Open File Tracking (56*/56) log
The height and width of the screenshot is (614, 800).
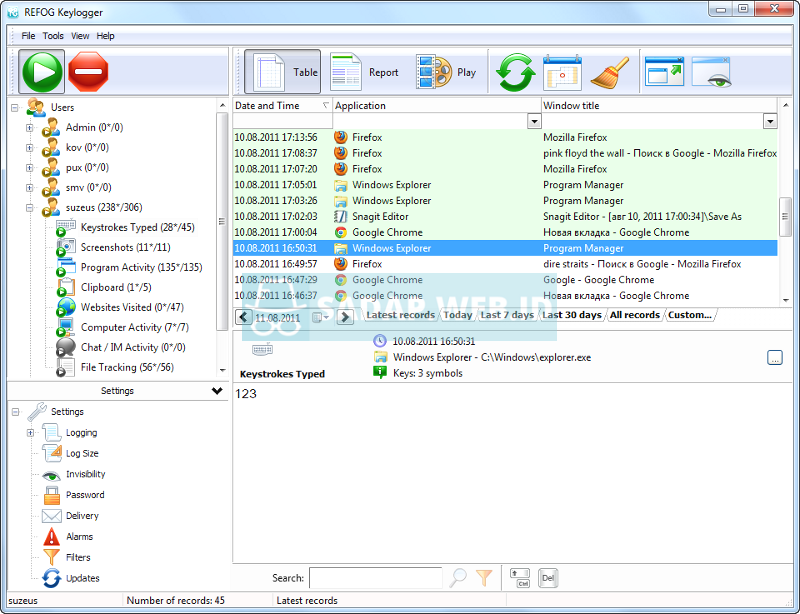click(x=127, y=367)
